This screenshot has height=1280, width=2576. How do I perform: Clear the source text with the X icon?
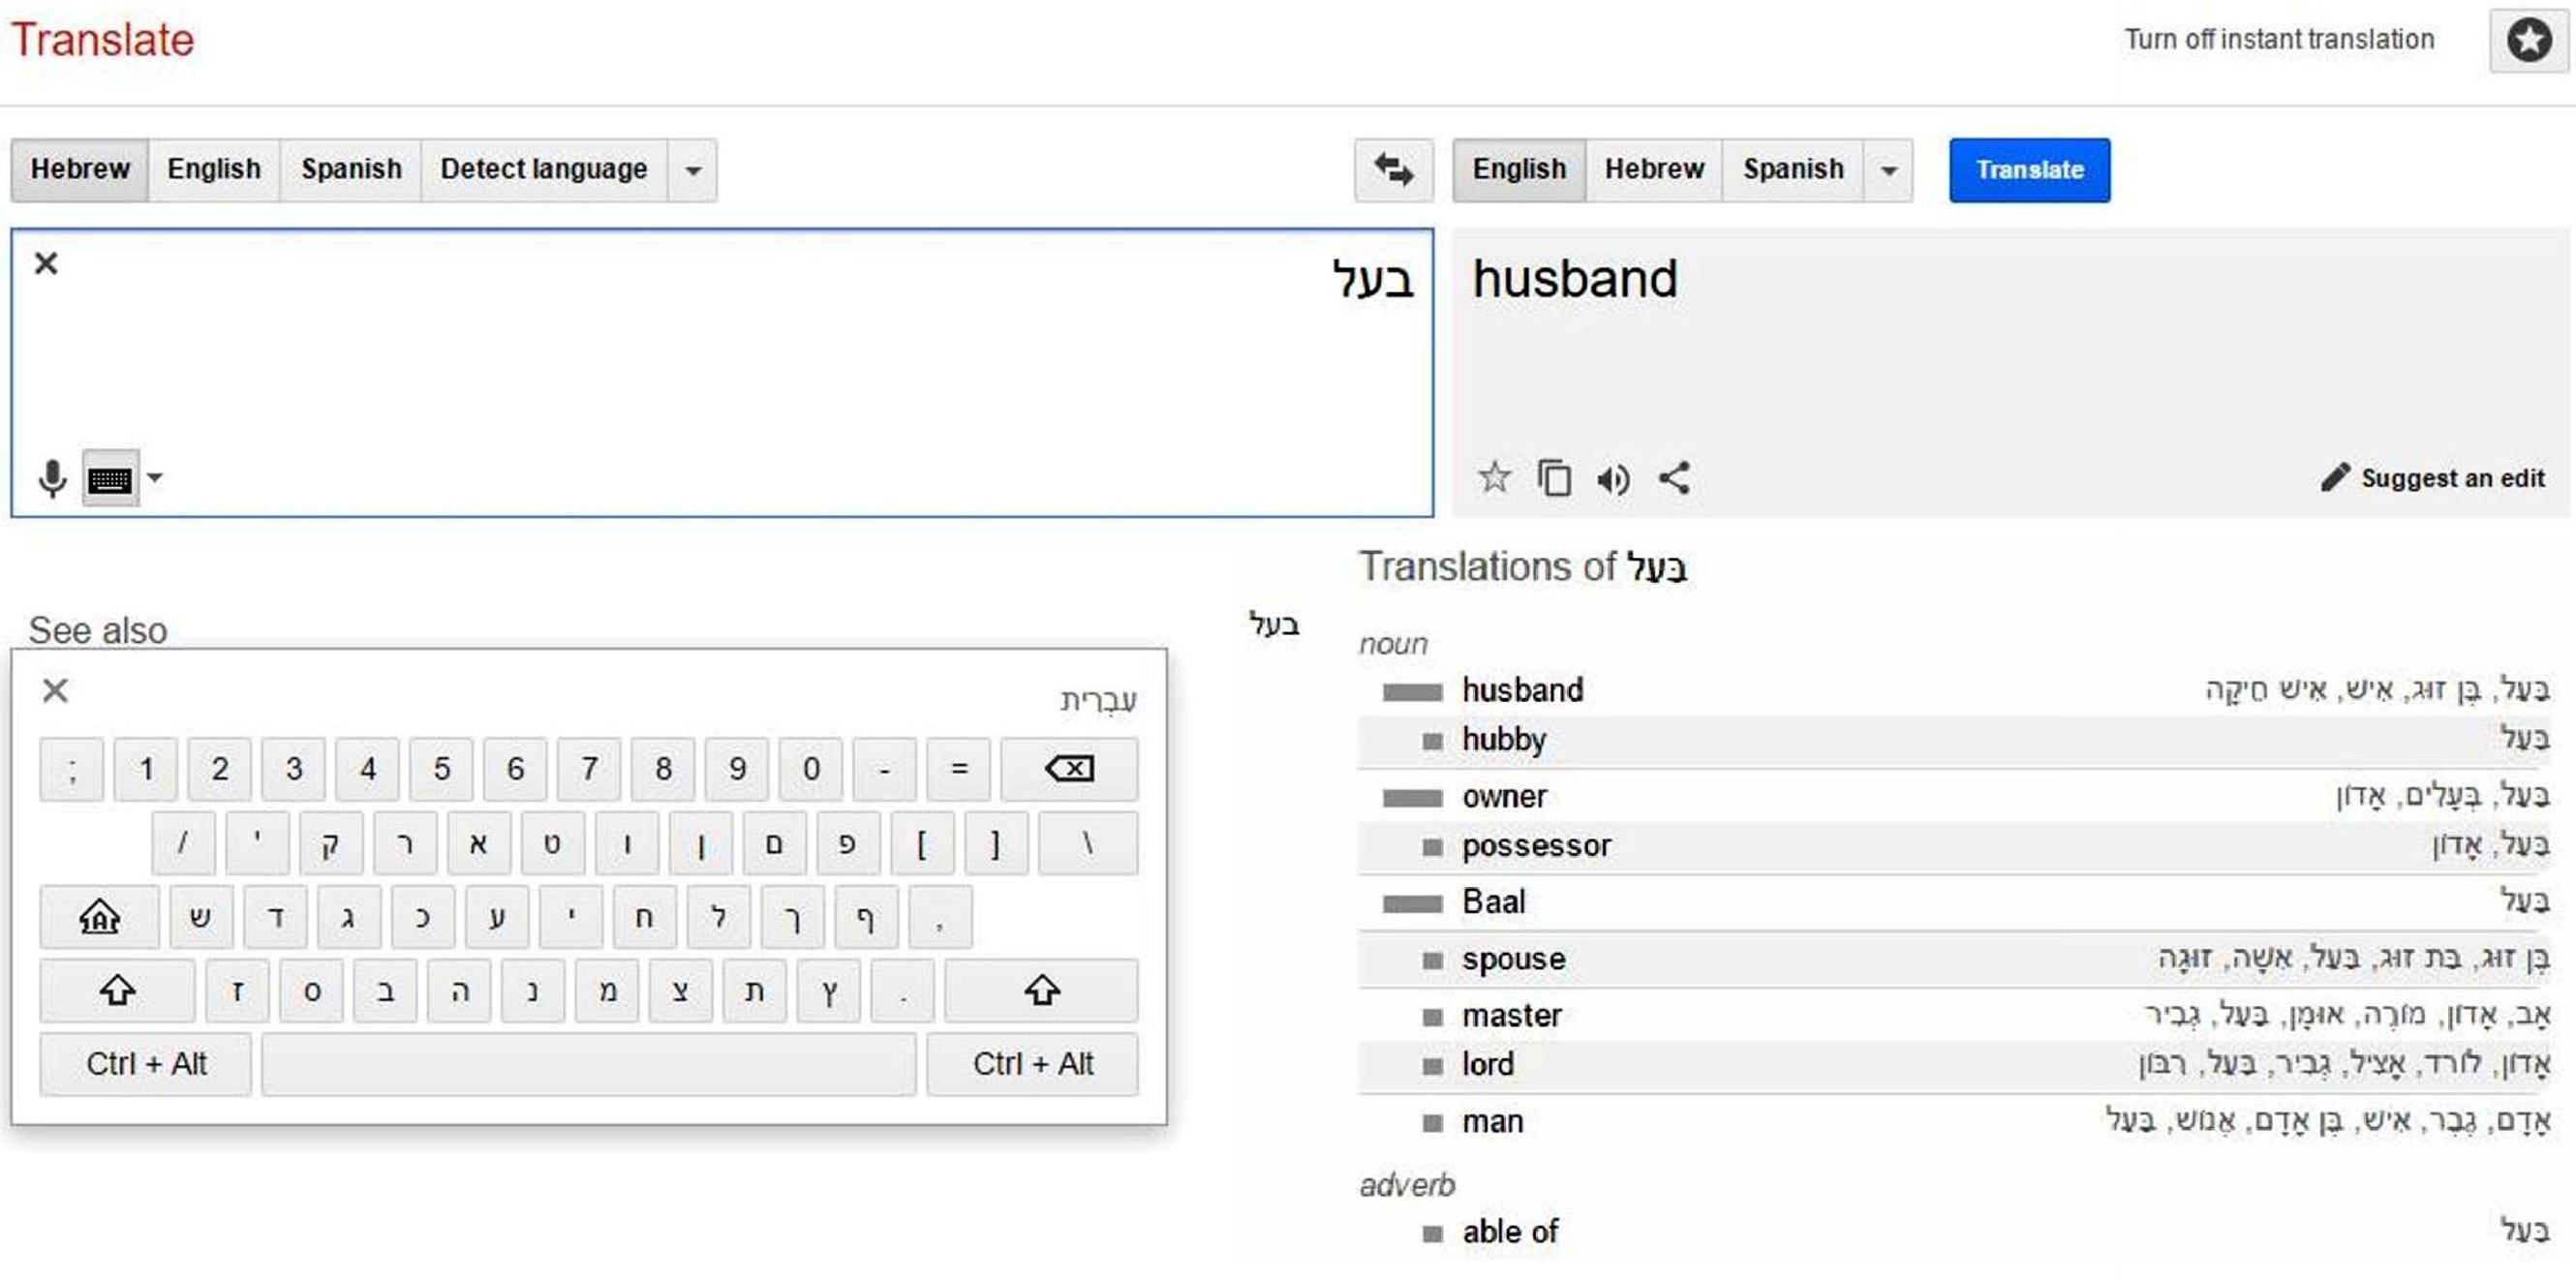pos(46,263)
